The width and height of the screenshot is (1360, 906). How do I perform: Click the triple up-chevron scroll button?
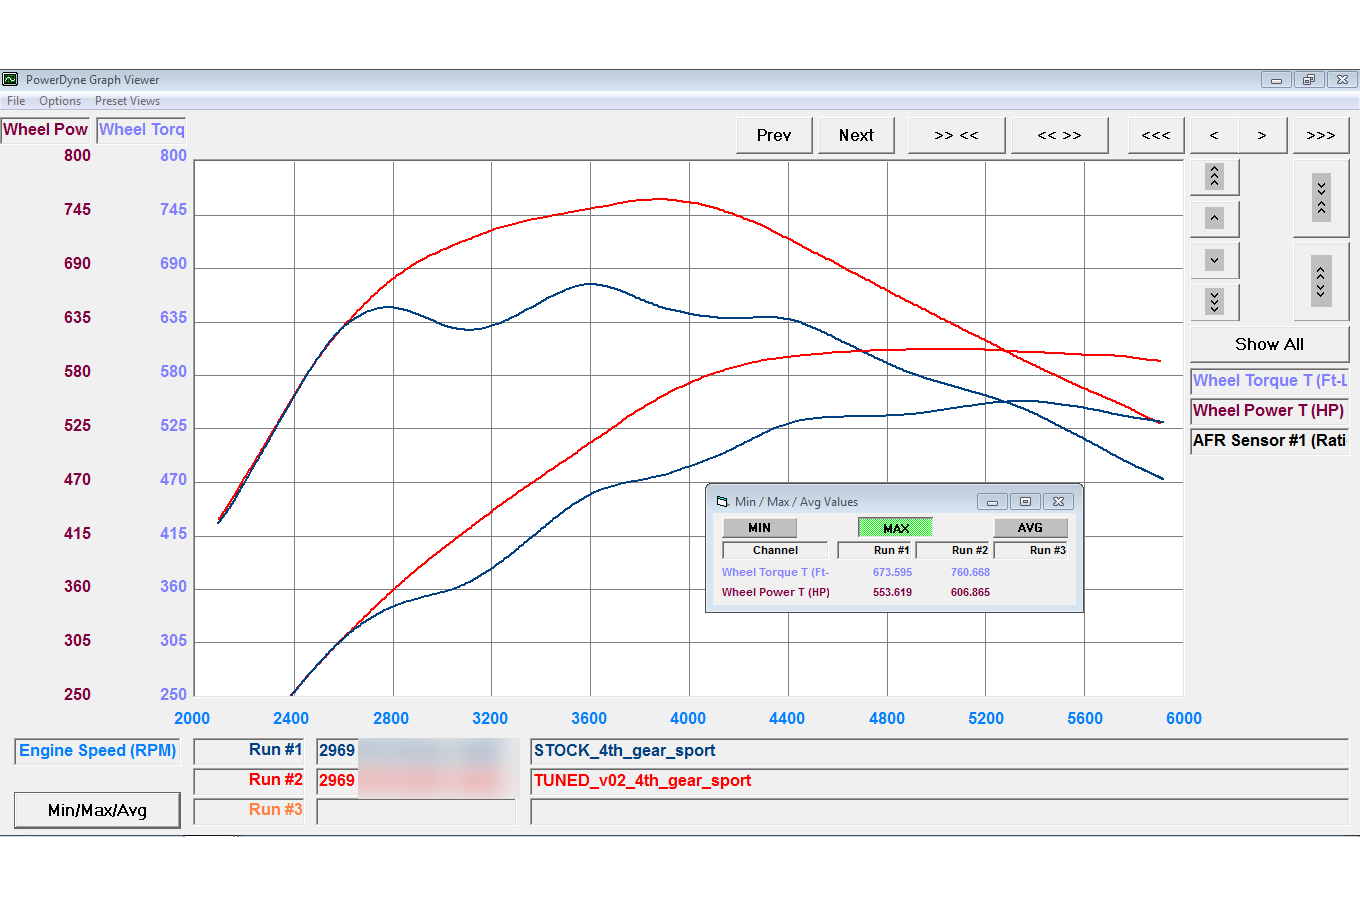click(1214, 177)
